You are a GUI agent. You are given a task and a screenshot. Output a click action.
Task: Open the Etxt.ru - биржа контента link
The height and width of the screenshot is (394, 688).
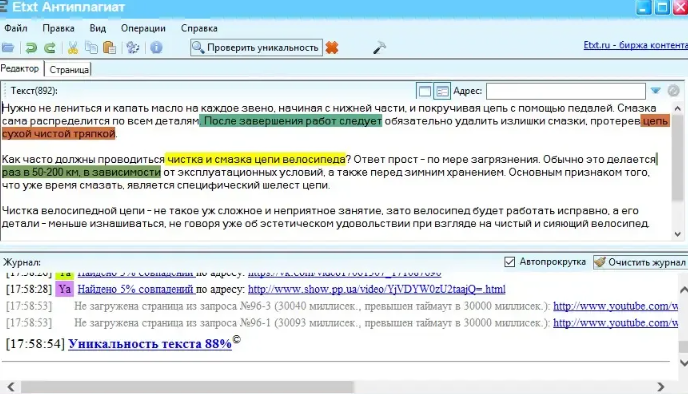635,45
